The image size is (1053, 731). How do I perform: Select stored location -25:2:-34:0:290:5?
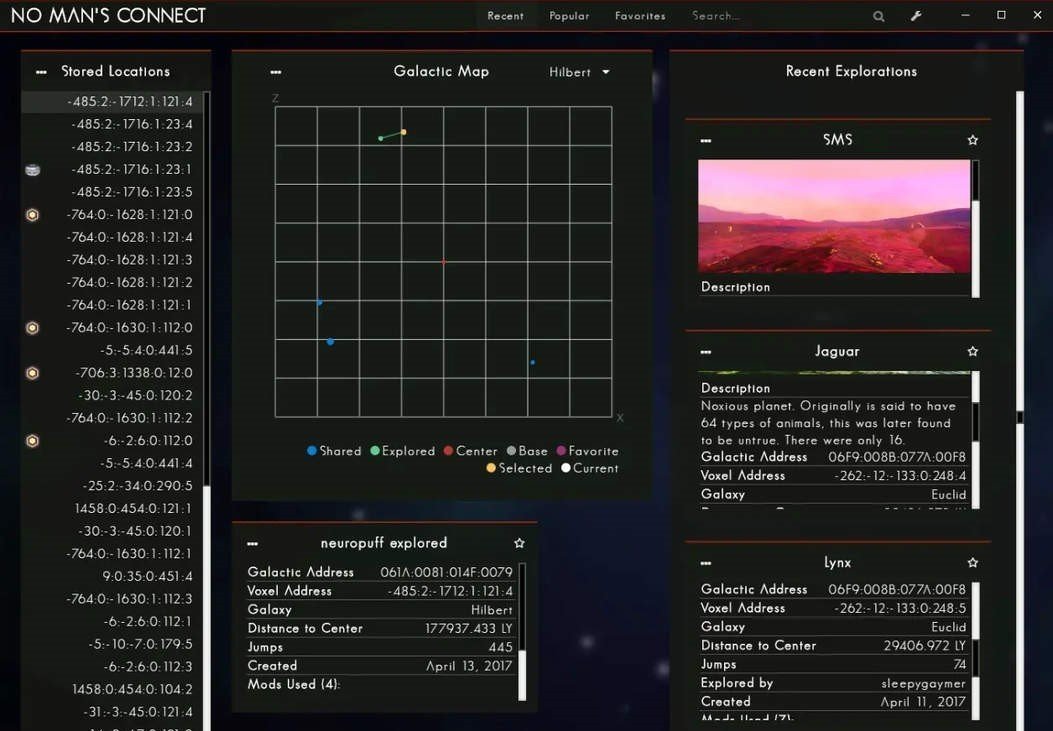tap(112, 486)
